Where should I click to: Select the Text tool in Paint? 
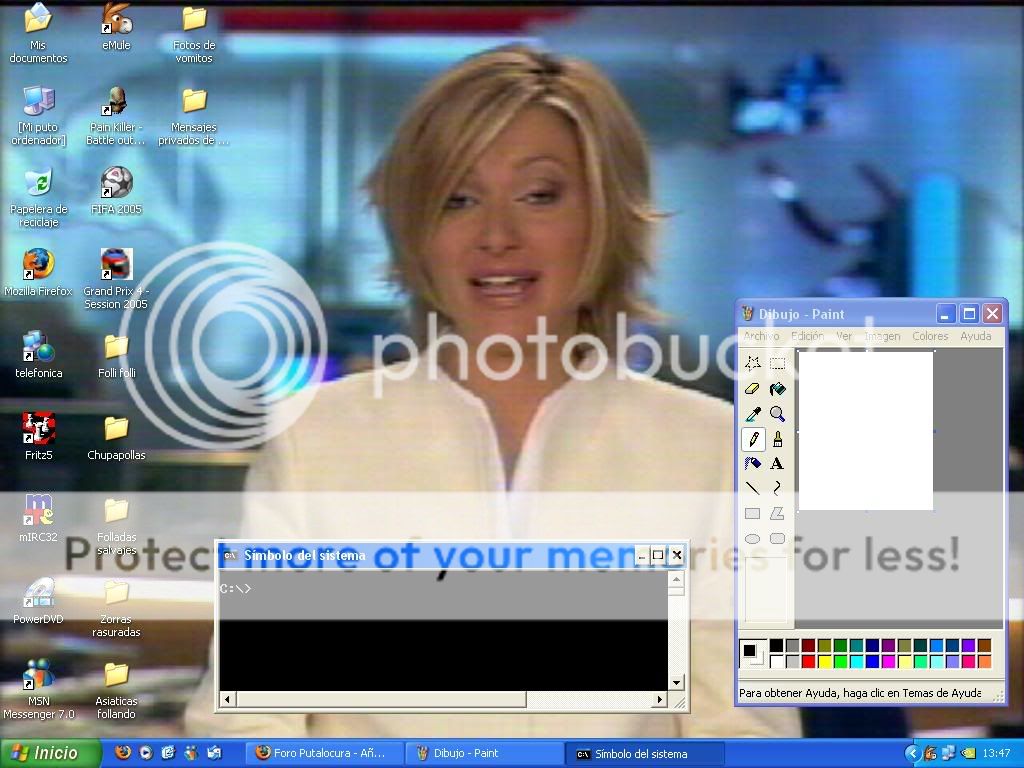click(x=777, y=464)
